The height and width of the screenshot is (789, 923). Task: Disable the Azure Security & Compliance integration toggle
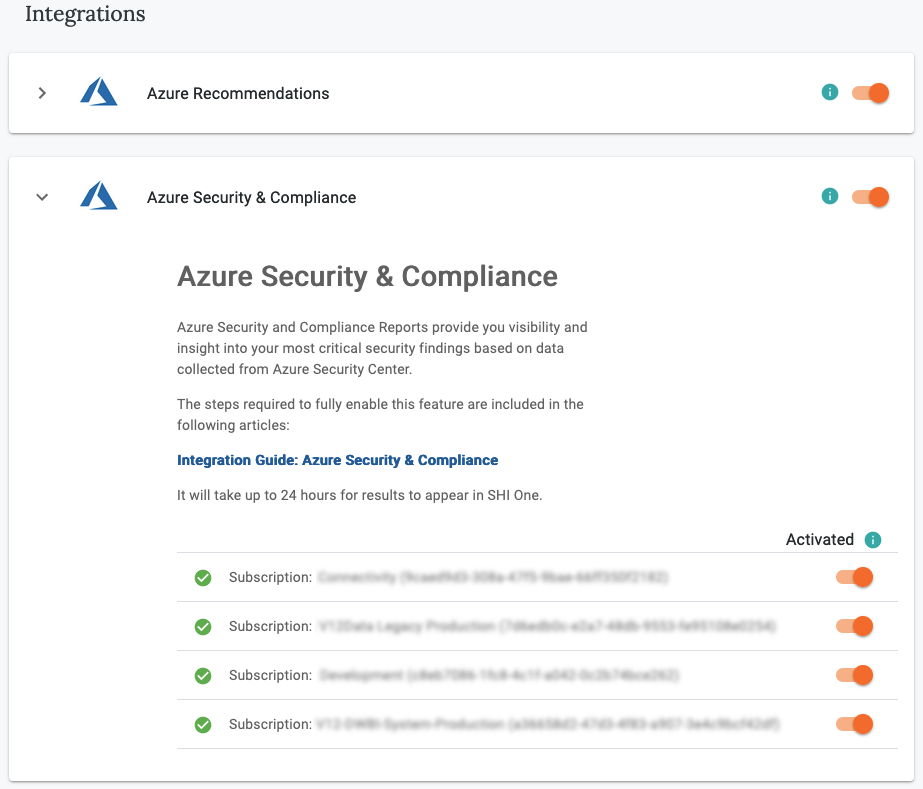pyautogui.click(x=869, y=196)
